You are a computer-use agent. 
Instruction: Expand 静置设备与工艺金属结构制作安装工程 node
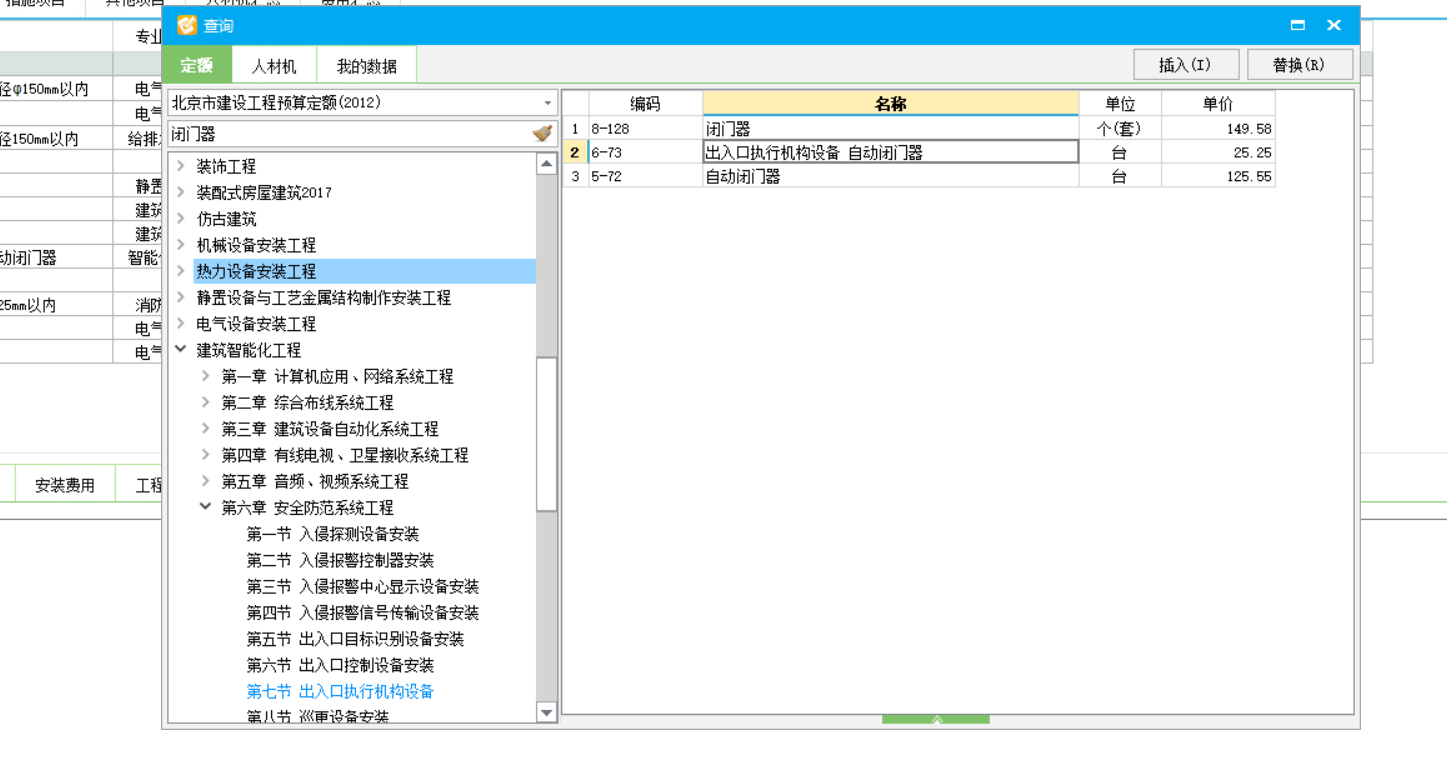click(x=181, y=297)
